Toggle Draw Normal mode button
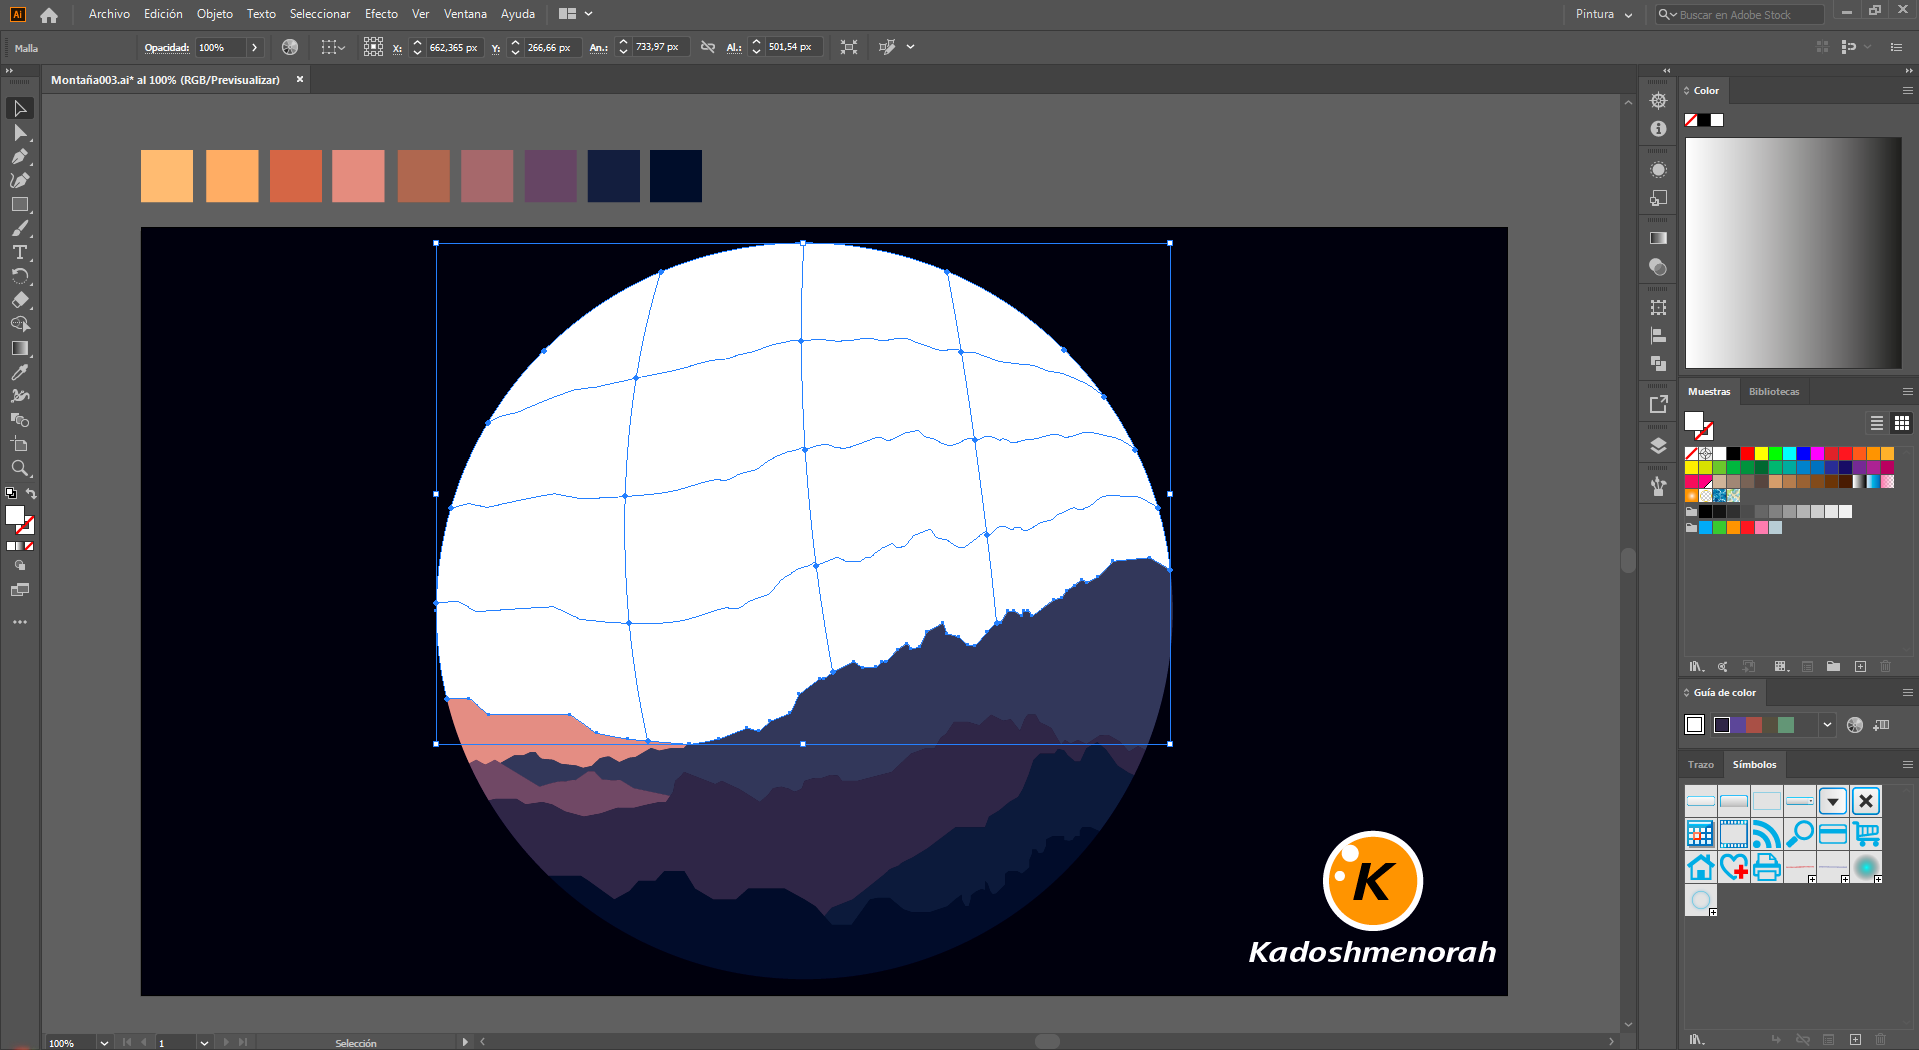The width and height of the screenshot is (1919, 1050). pyautogui.click(x=19, y=565)
